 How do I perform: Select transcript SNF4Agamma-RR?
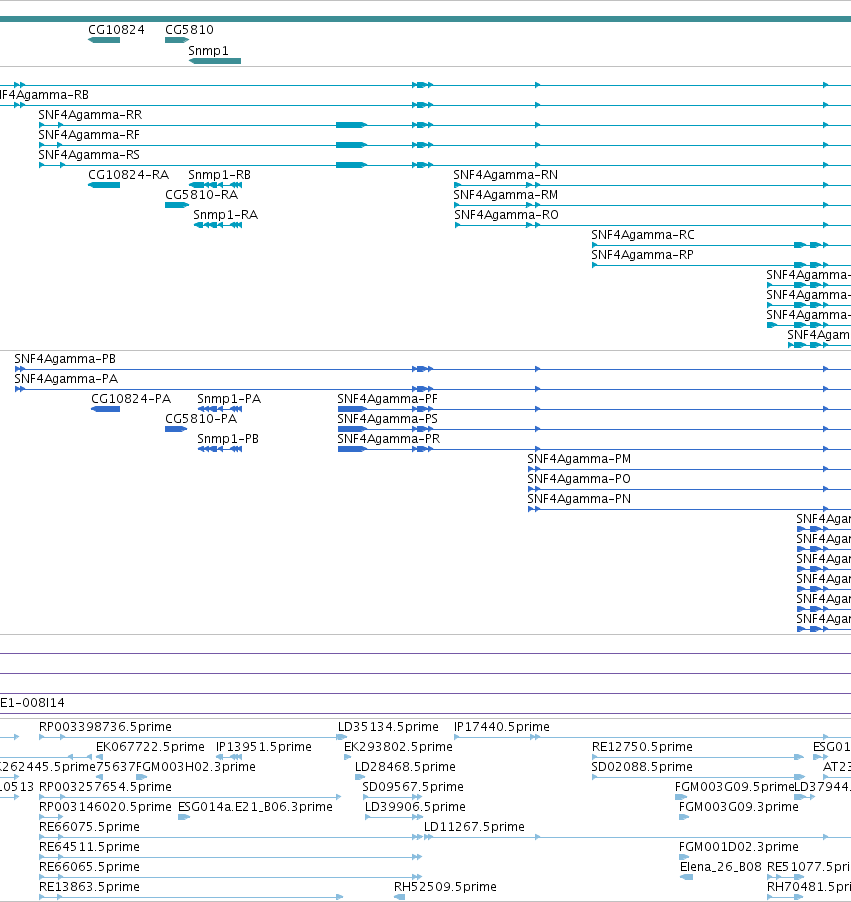[90, 114]
